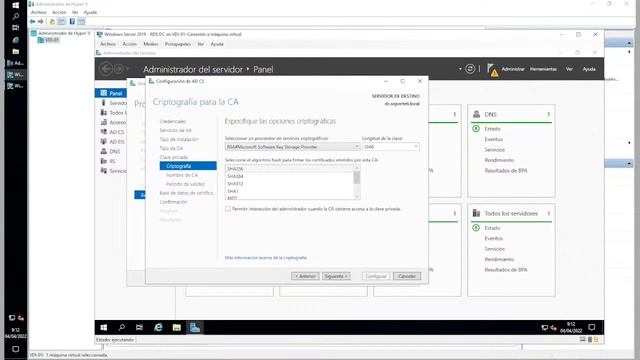The width and height of the screenshot is (640, 360).
Task: Open Internet Explorer in guest taskbar
Action: pos(158,327)
